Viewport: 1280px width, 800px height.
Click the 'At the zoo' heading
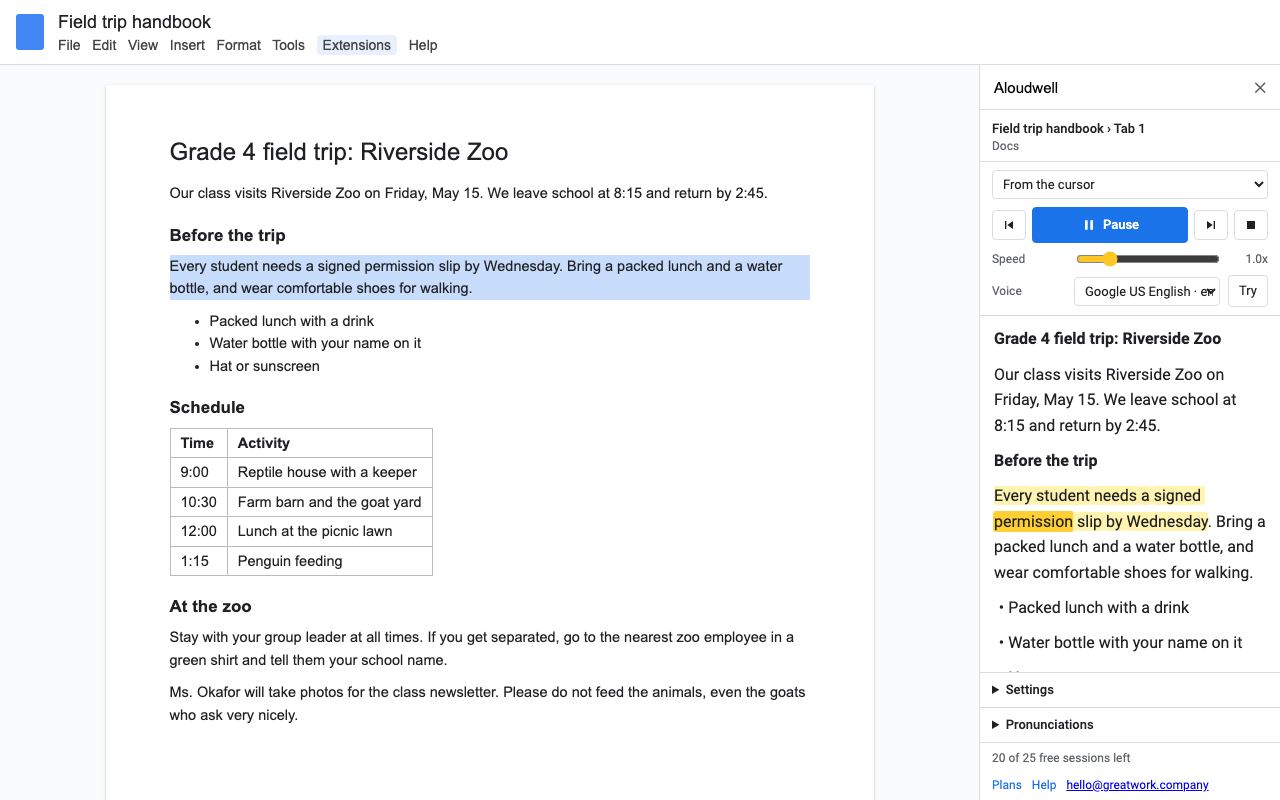tap(211, 606)
